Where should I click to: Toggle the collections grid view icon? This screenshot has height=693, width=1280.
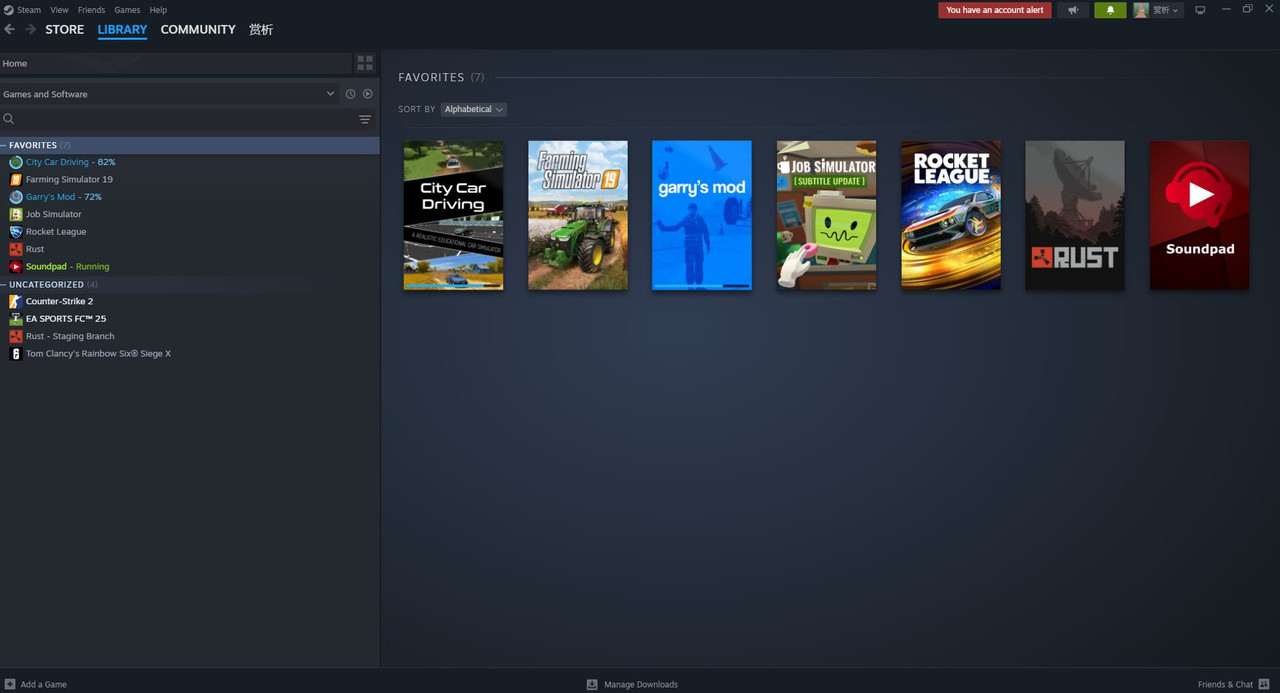365,63
